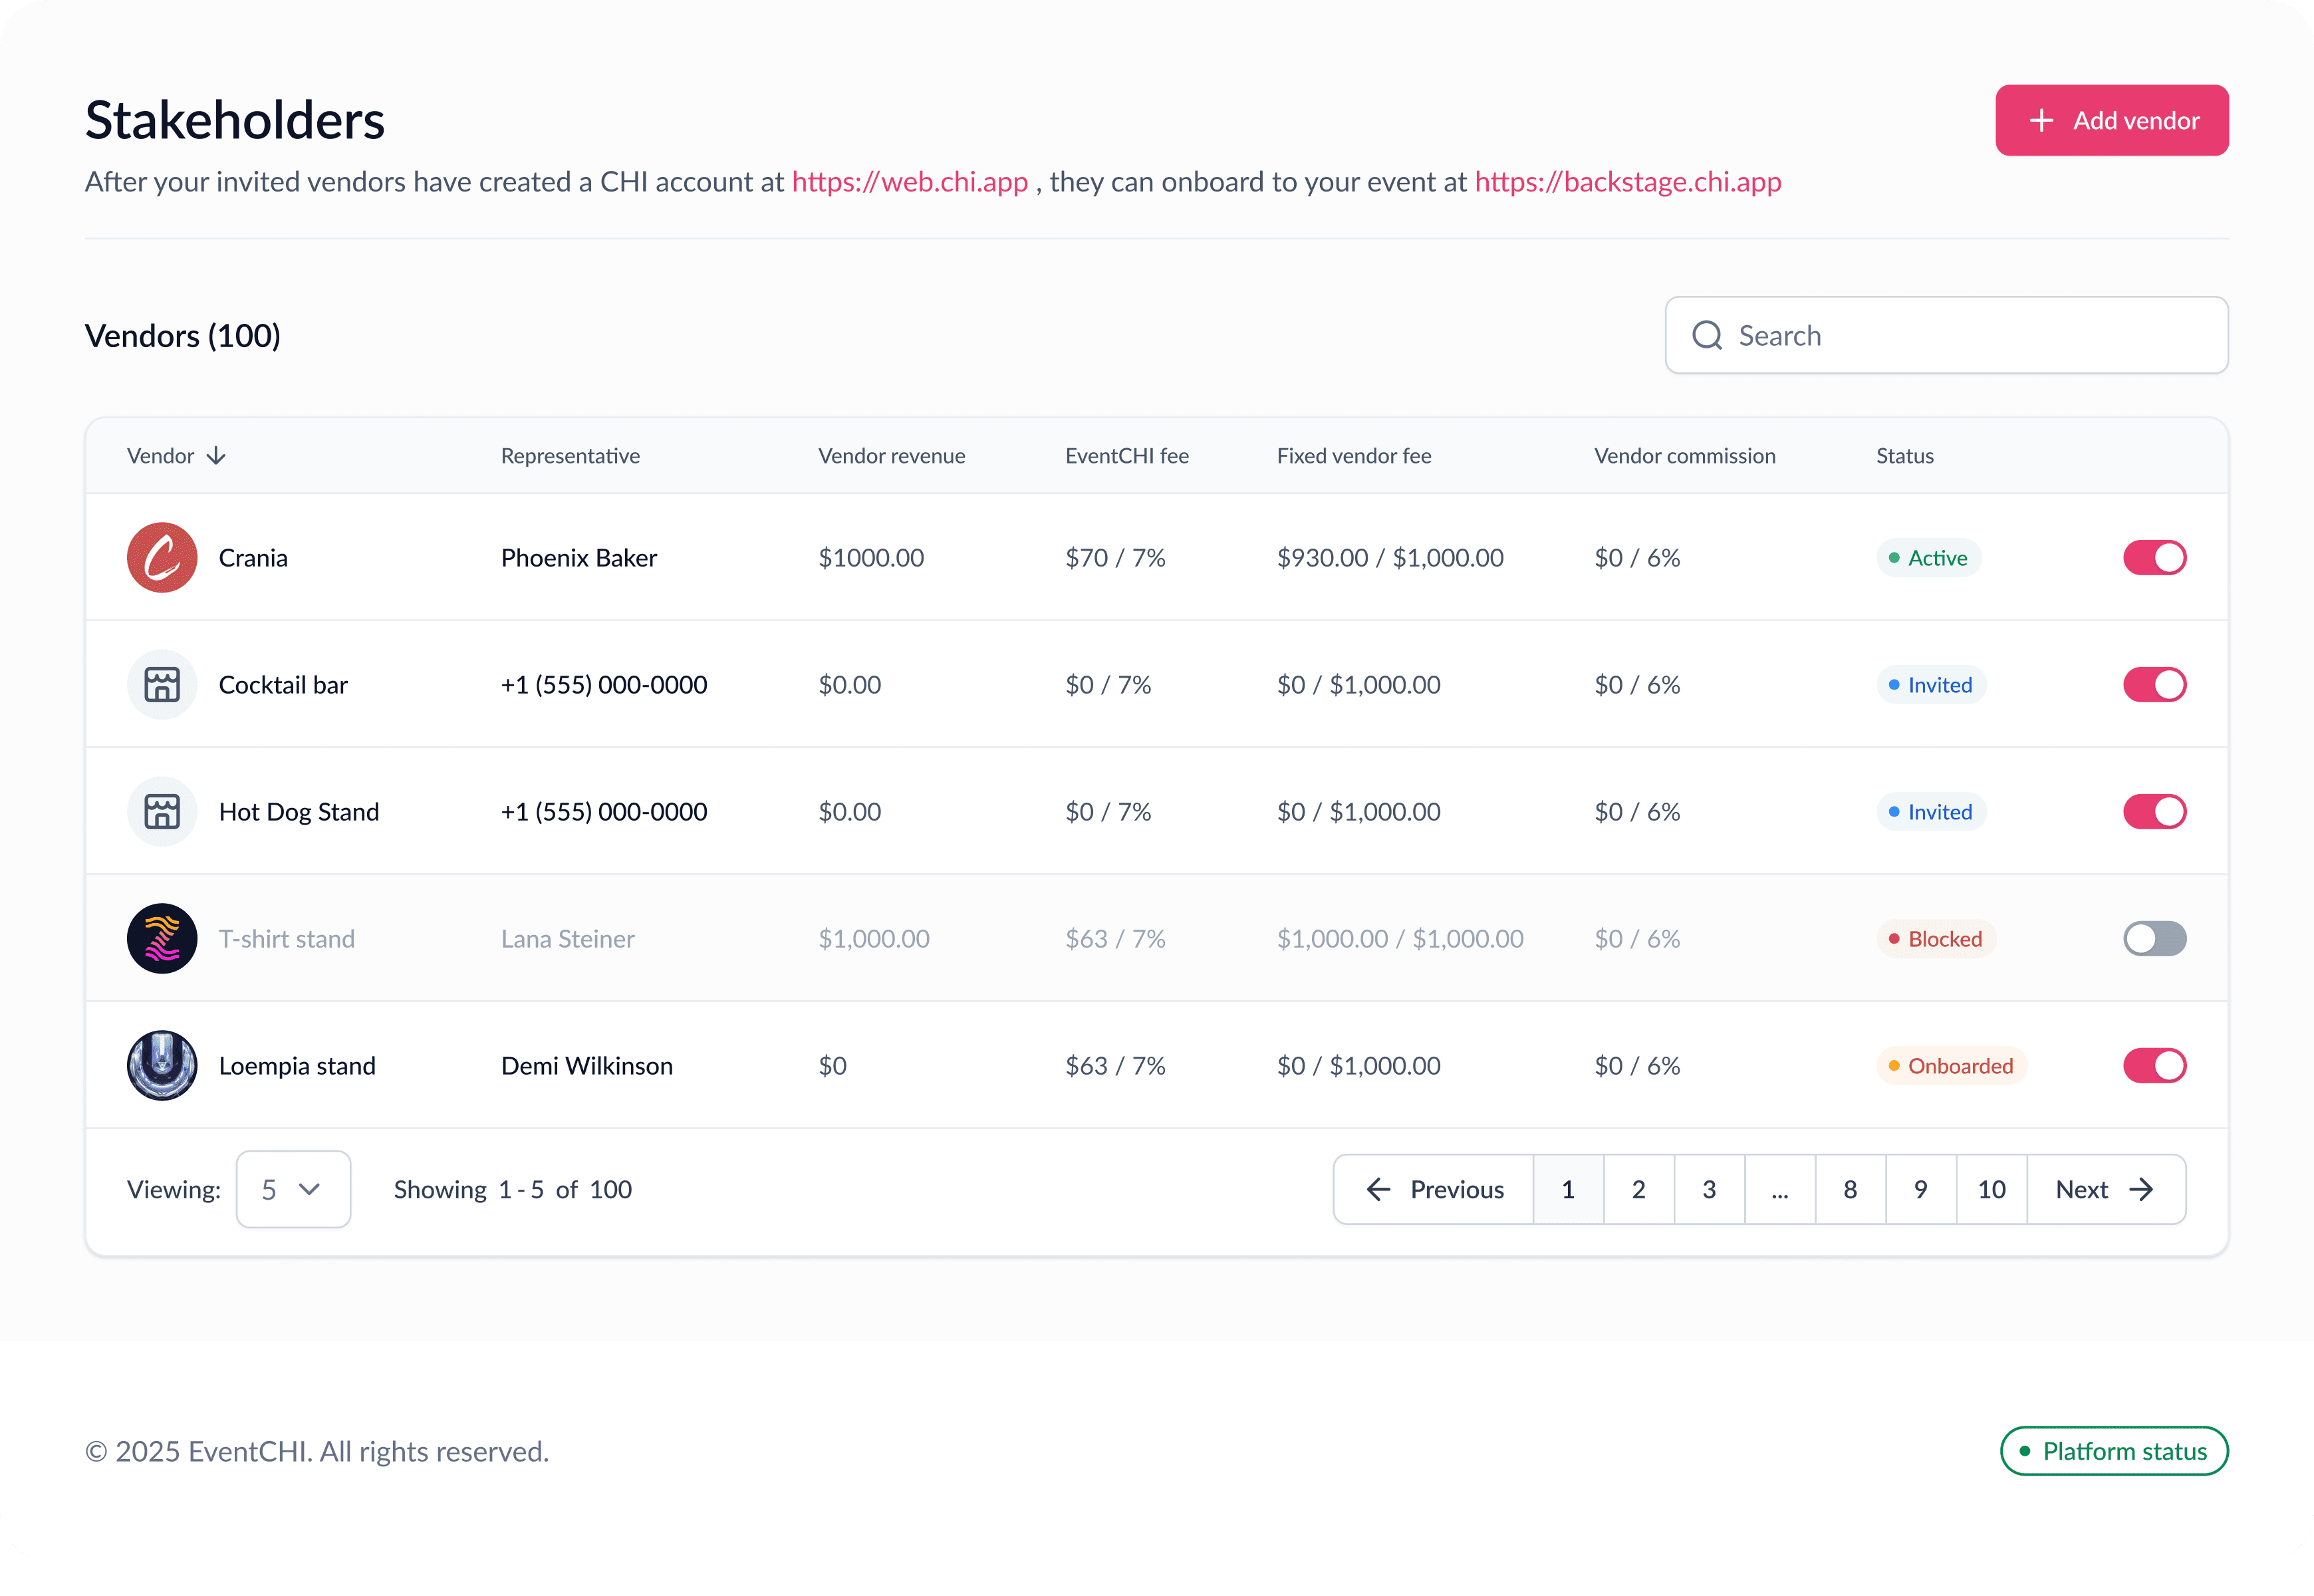Screen dimensions: 2314x1596
Task: Click the T-shirt stand avatar icon
Action: coord(162,938)
